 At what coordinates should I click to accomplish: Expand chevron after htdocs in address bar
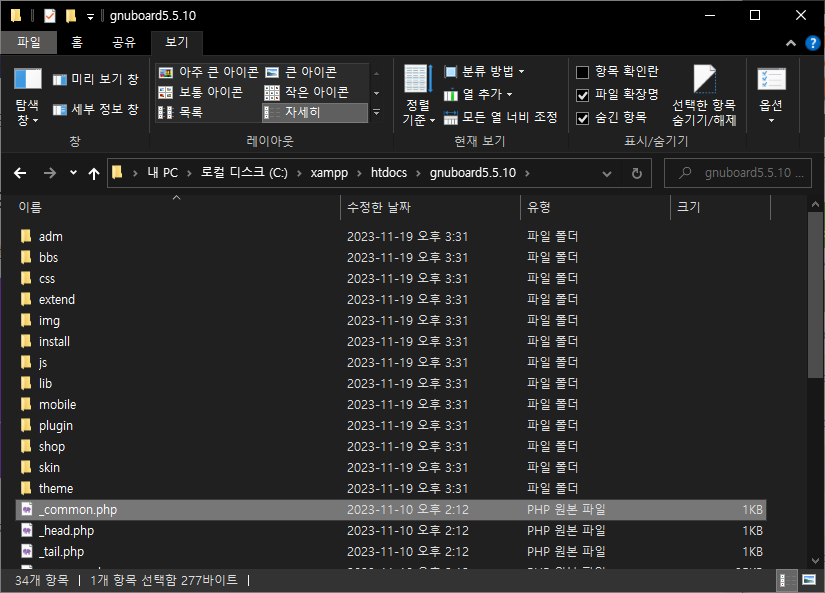[x=418, y=173]
